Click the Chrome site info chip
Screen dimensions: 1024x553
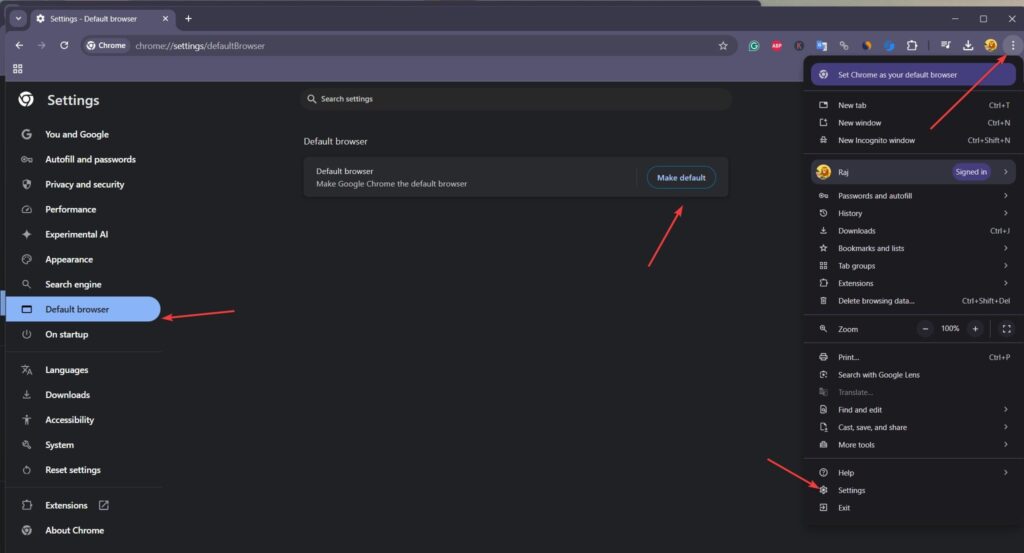(x=106, y=46)
